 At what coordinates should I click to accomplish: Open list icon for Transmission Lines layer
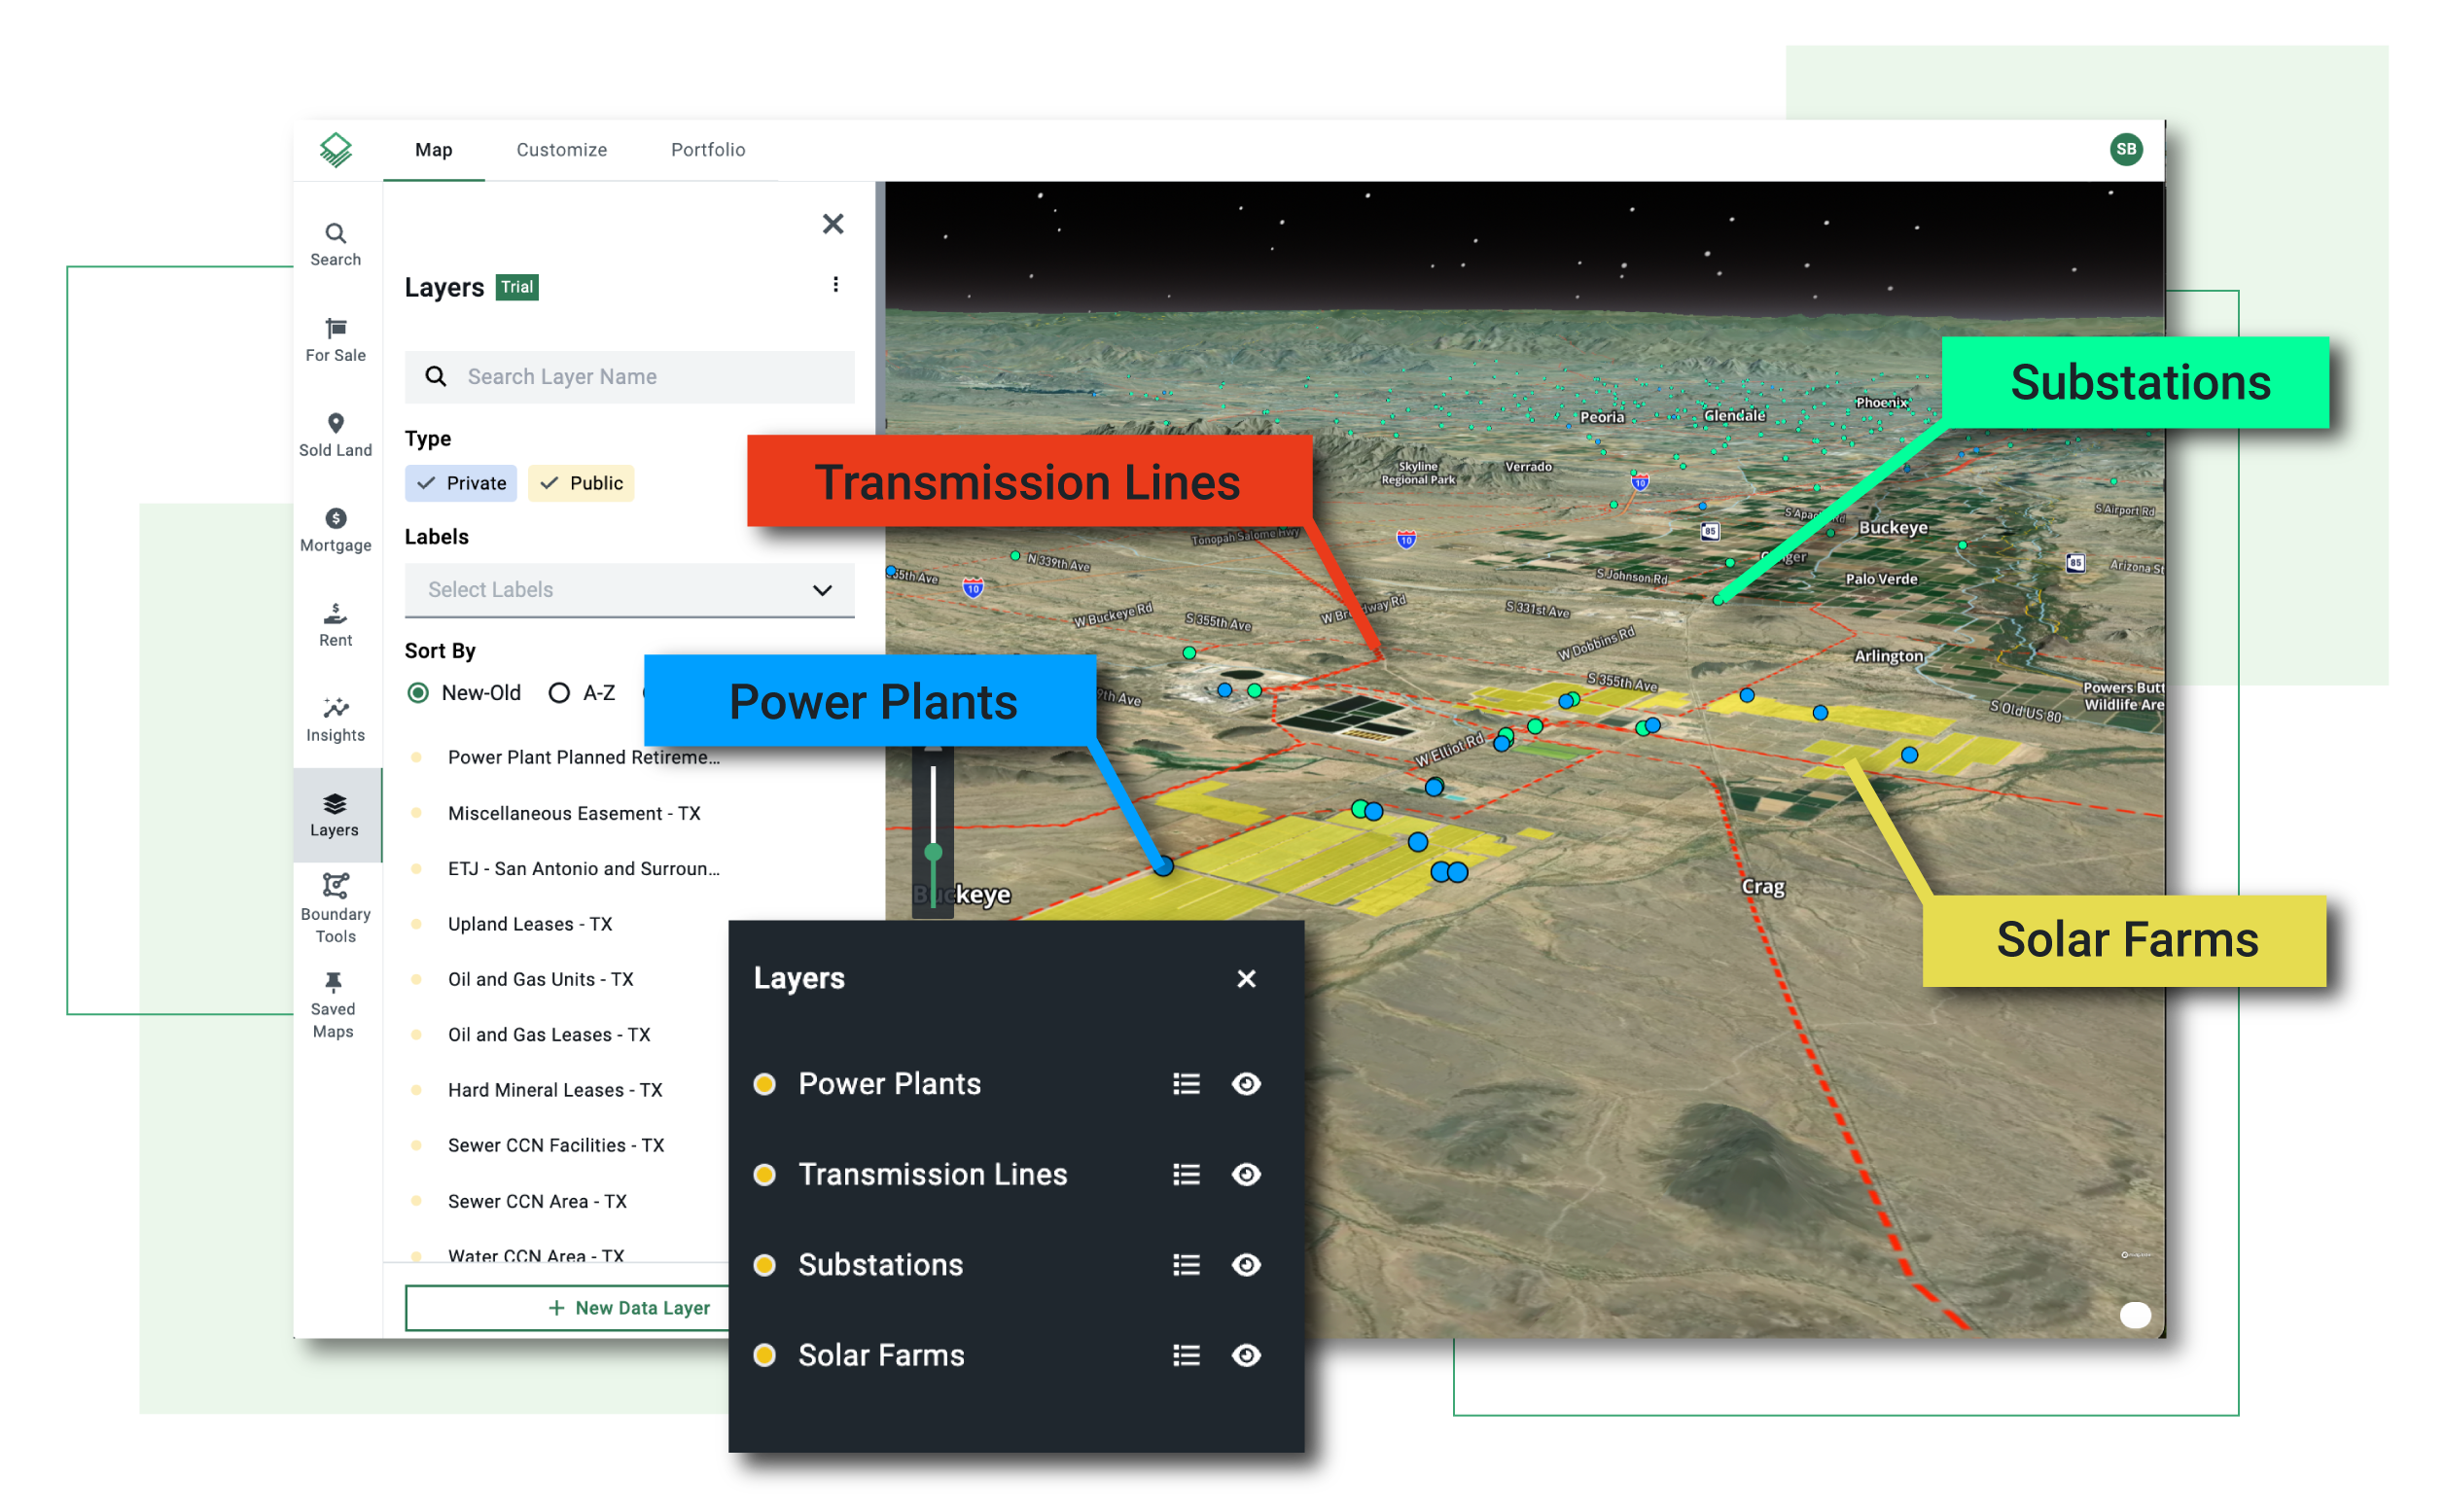point(1186,1174)
